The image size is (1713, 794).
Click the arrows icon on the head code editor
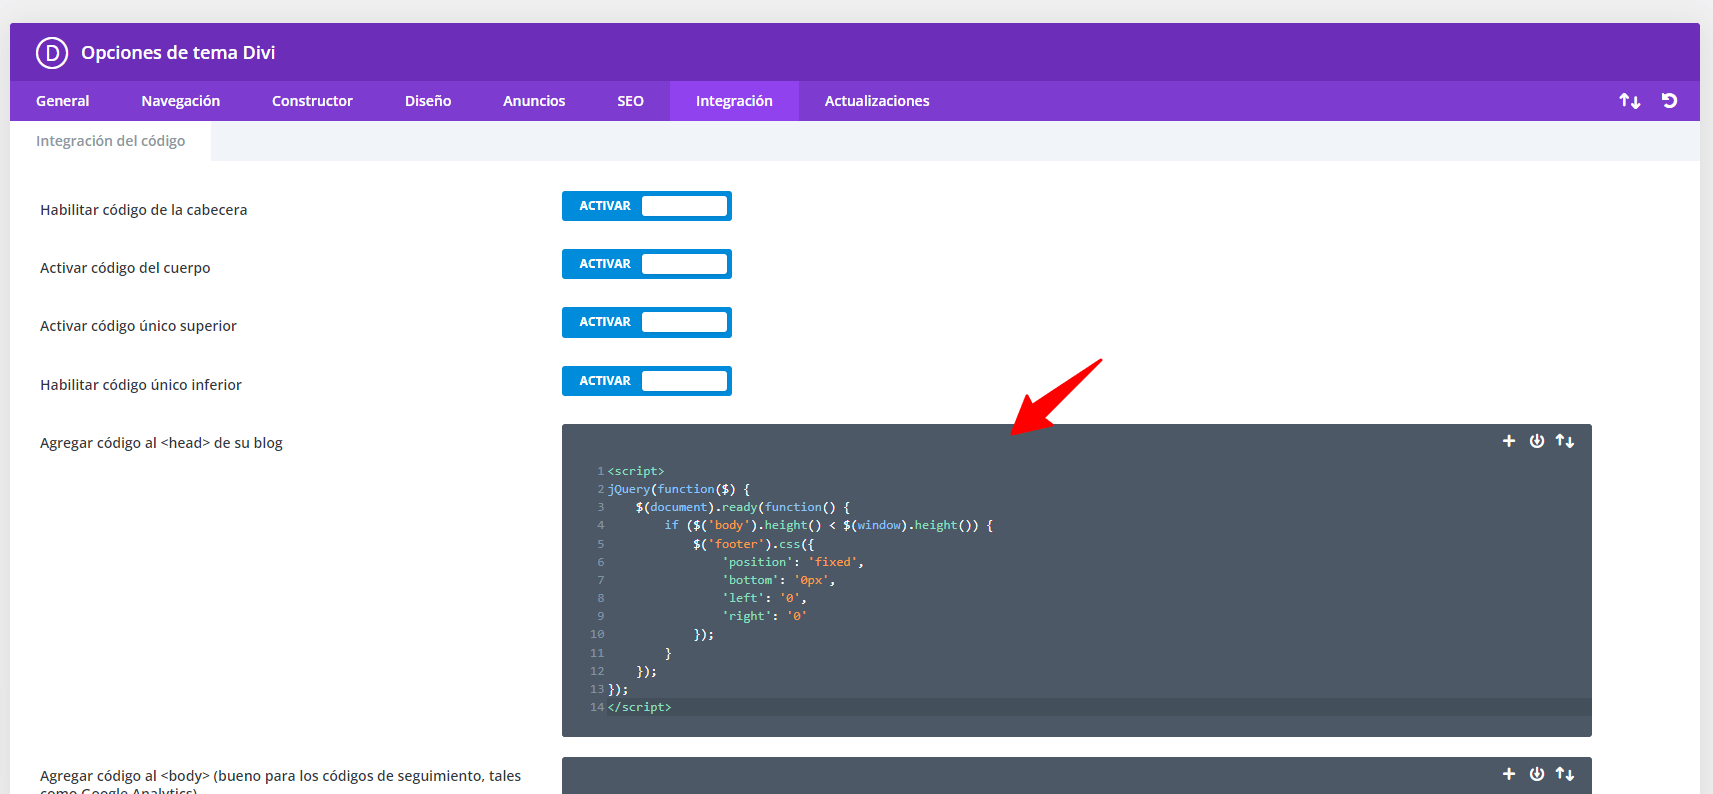(x=1565, y=441)
